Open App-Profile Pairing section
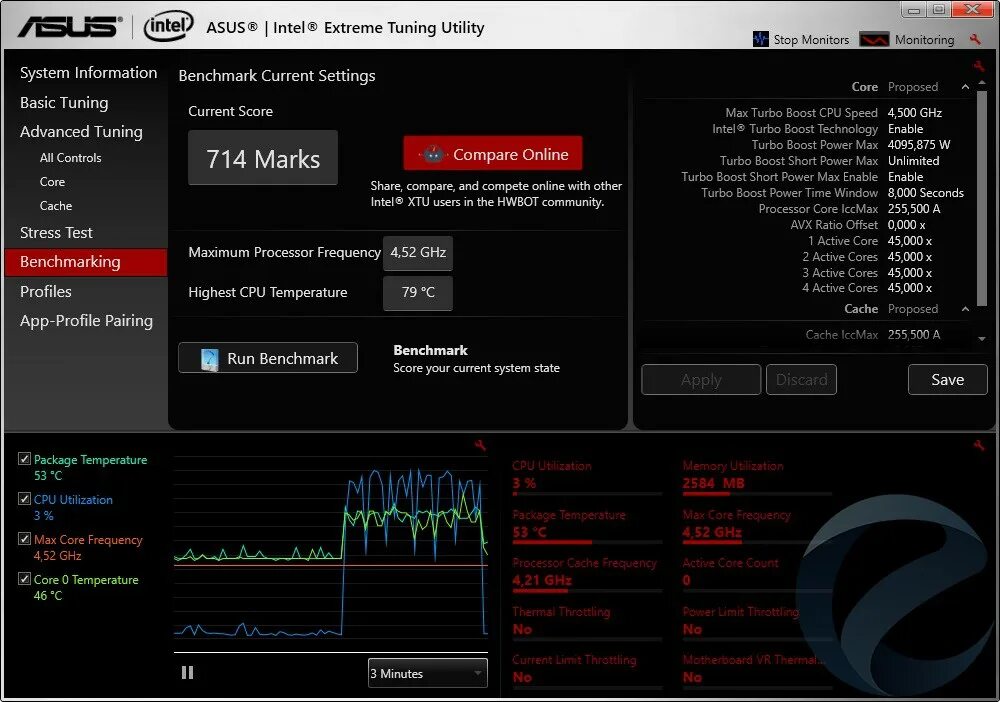The width and height of the screenshot is (1000, 702). 86,321
